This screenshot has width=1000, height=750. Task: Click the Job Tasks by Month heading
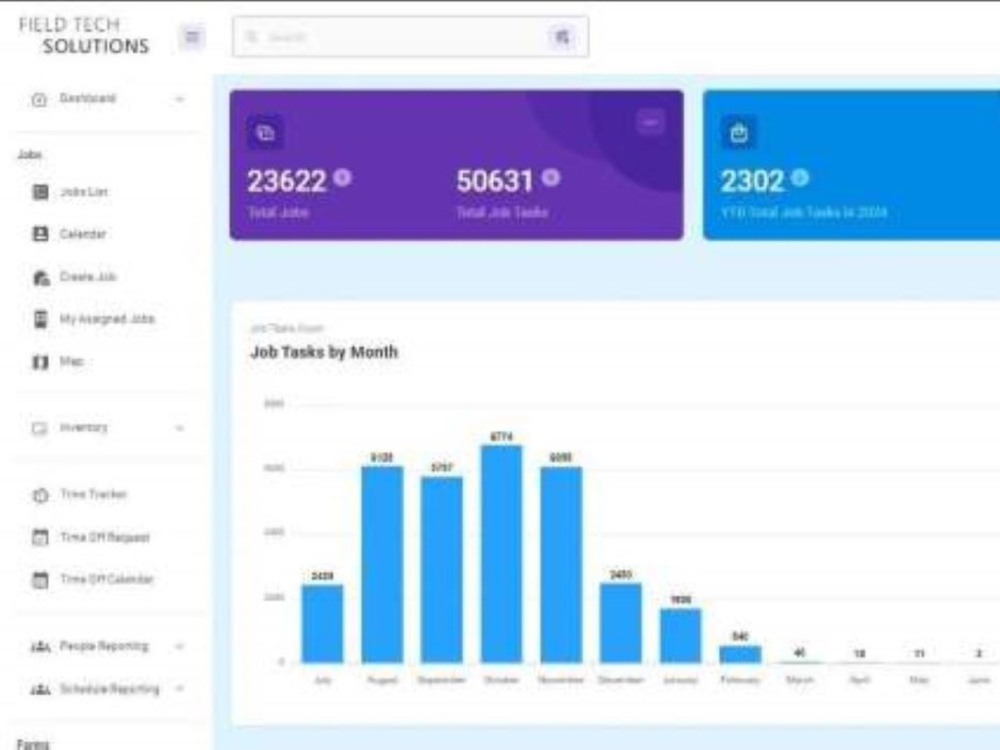[324, 352]
